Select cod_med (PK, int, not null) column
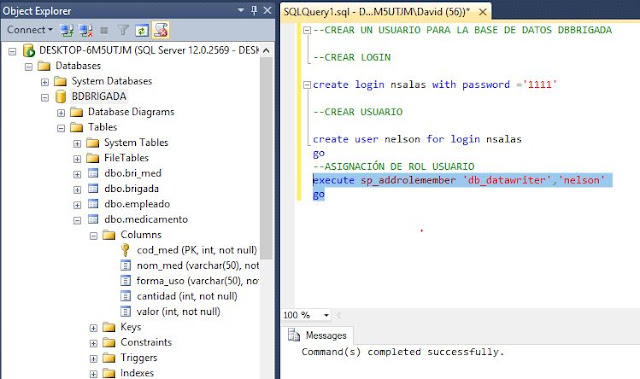The image size is (640, 379). (x=197, y=250)
